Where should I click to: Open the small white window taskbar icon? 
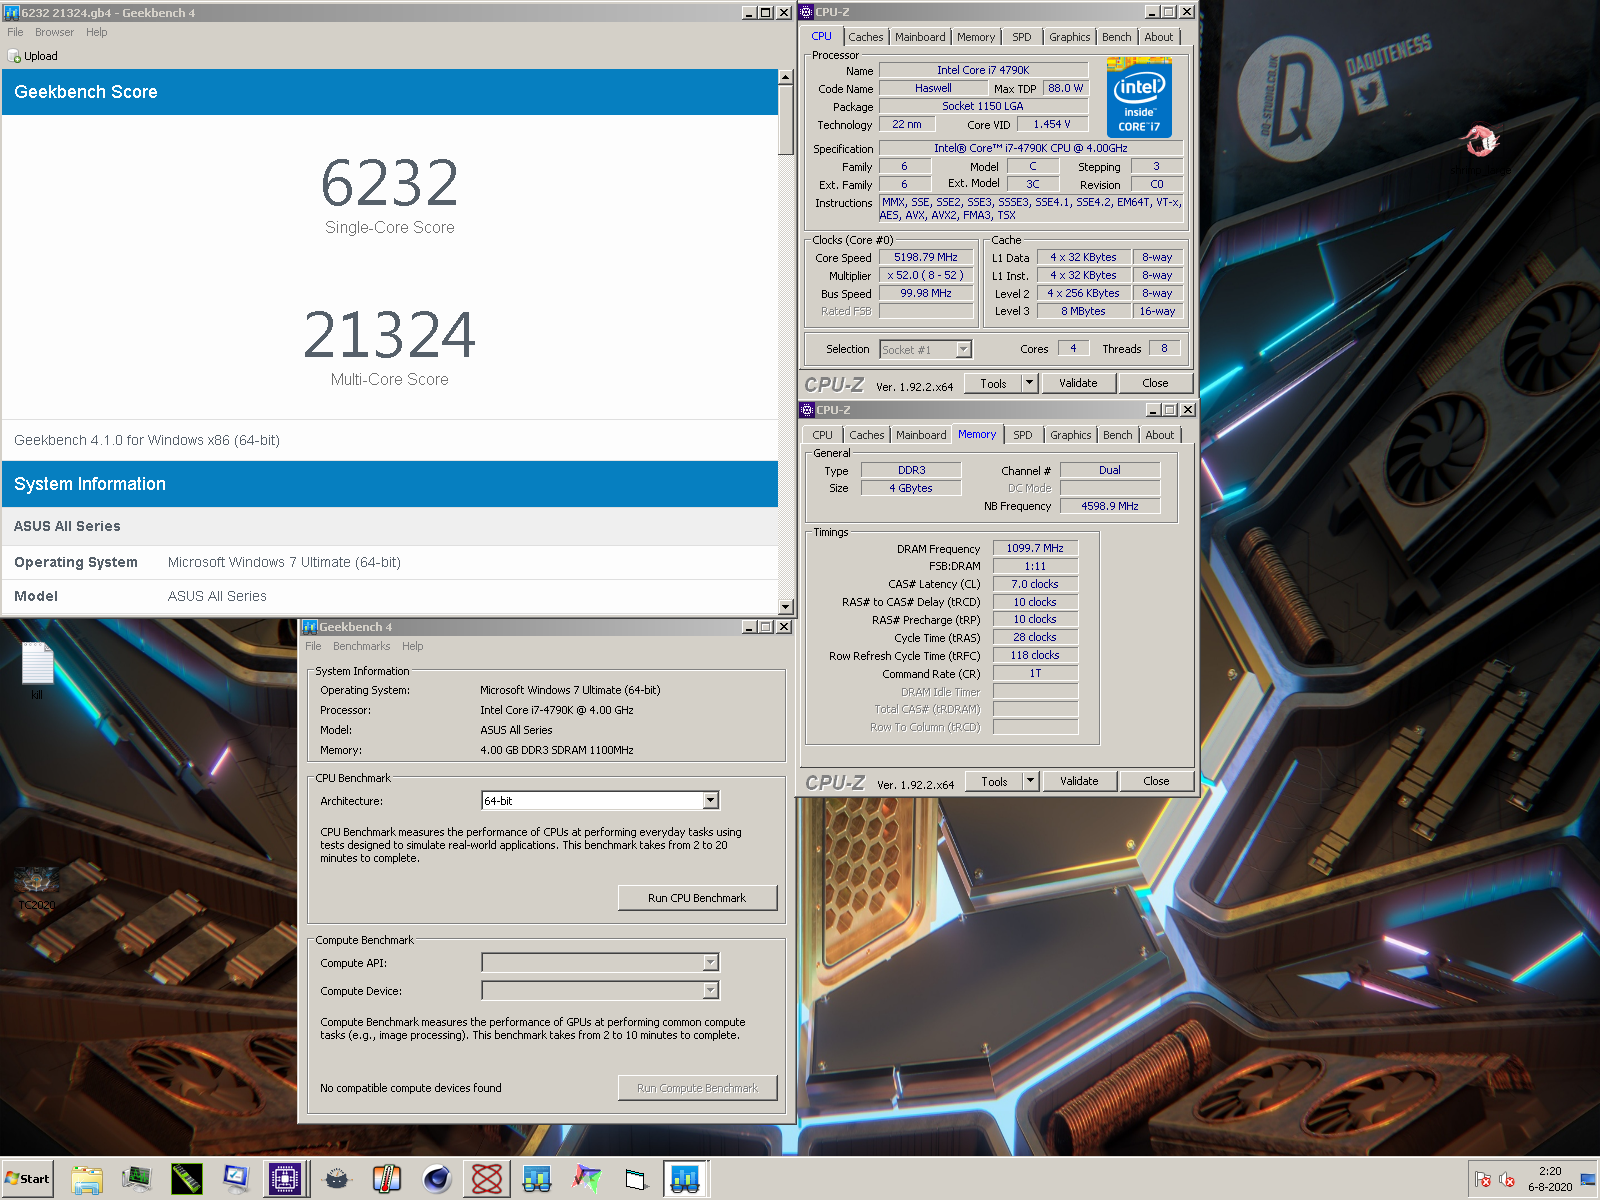click(x=637, y=1179)
